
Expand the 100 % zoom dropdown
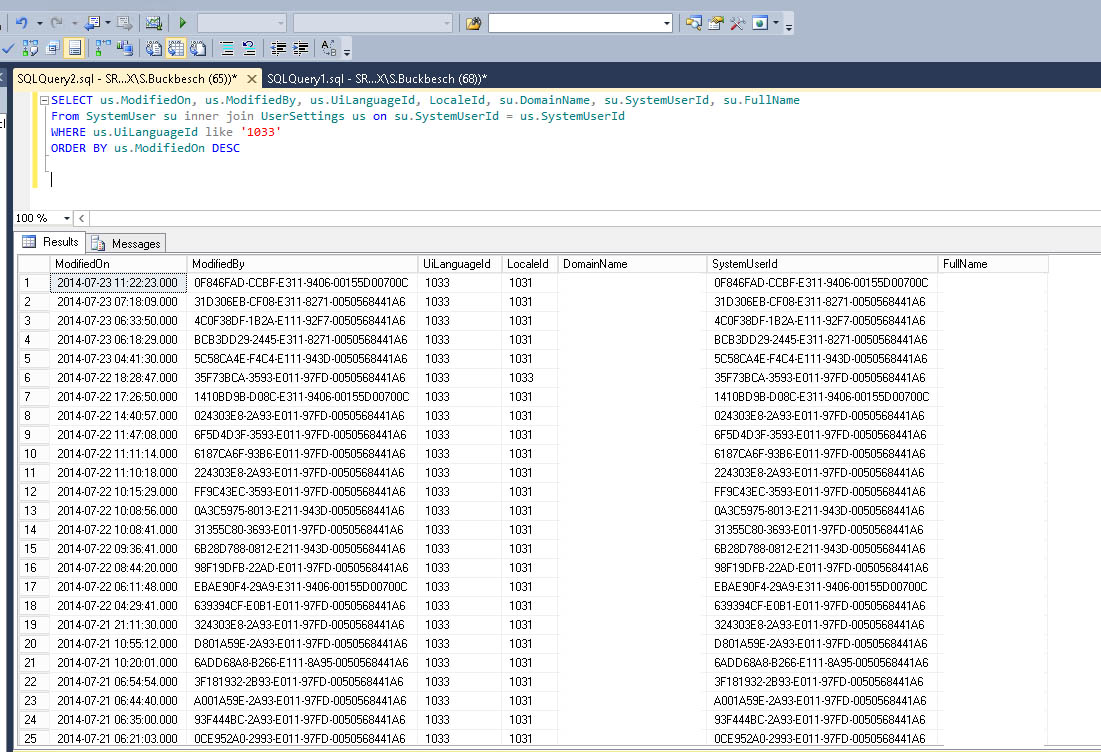66,218
